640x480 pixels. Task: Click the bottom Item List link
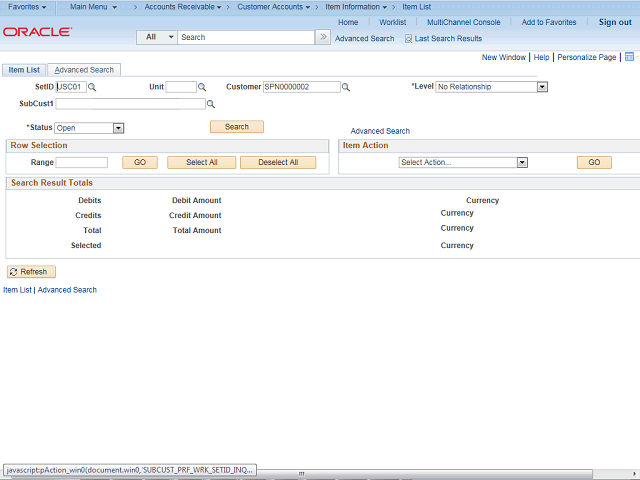coord(17,290)
